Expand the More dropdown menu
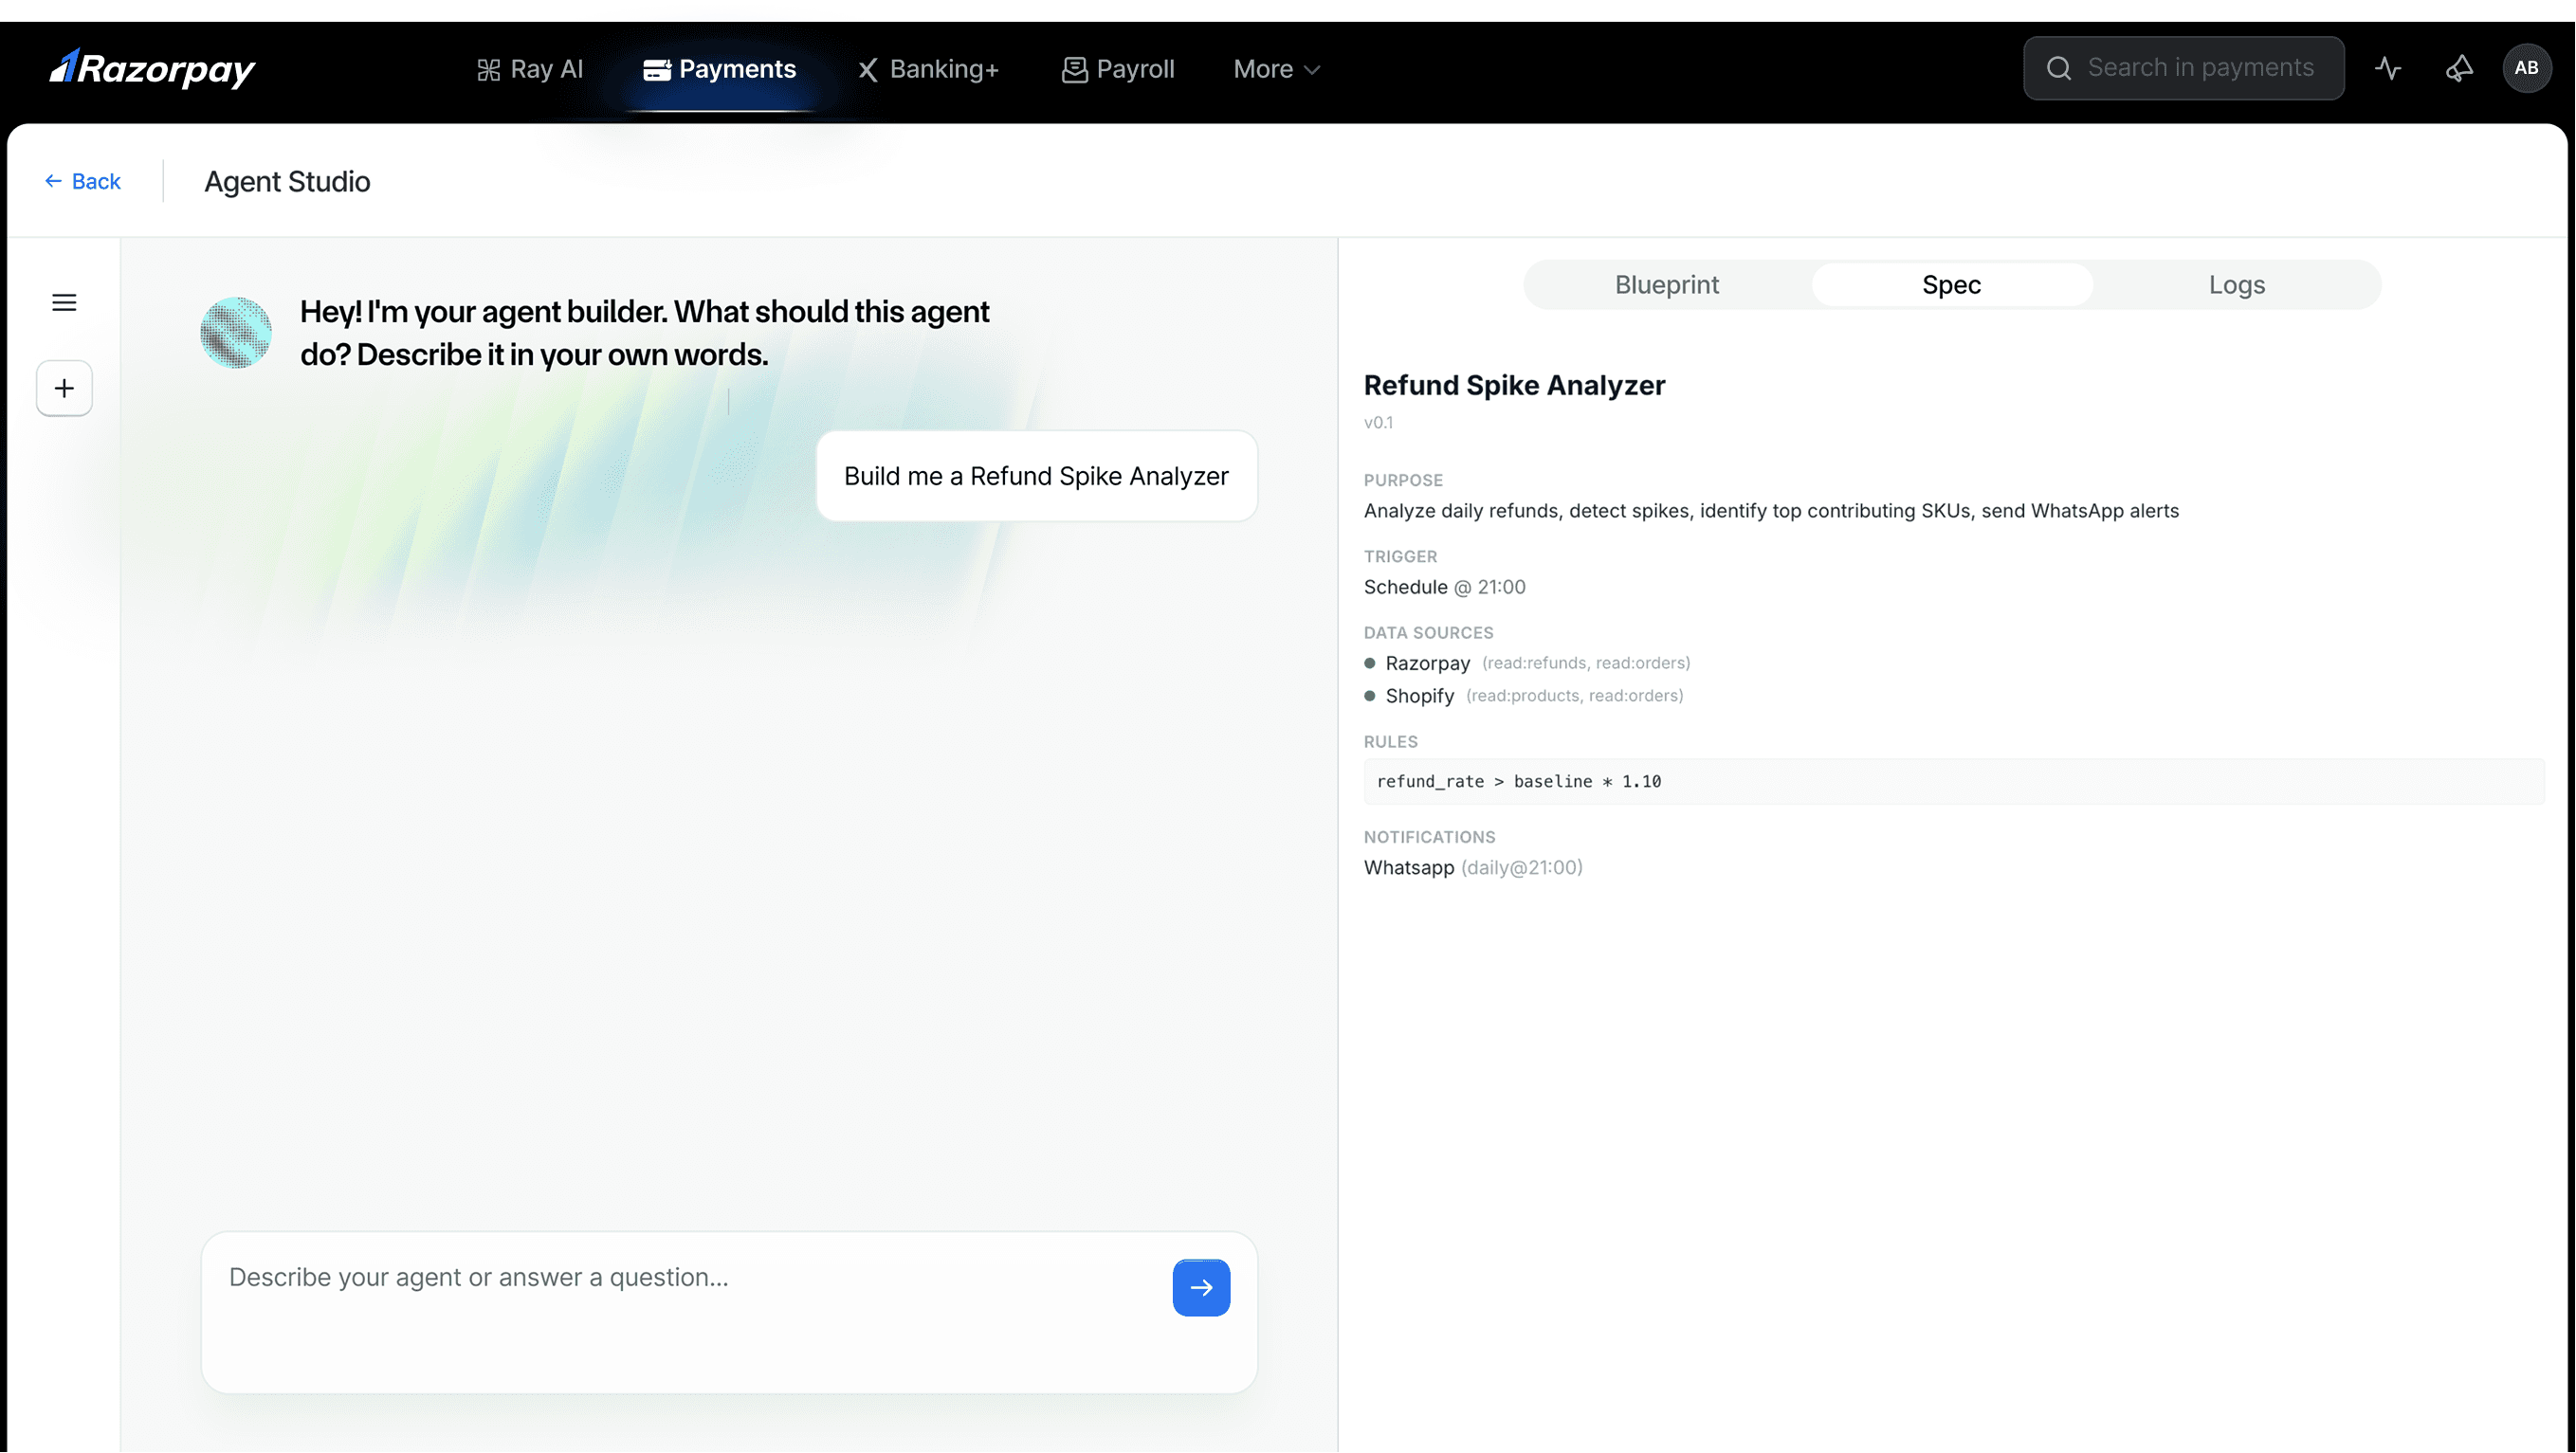The image size is (2576, 1453). click(1276, 69)
